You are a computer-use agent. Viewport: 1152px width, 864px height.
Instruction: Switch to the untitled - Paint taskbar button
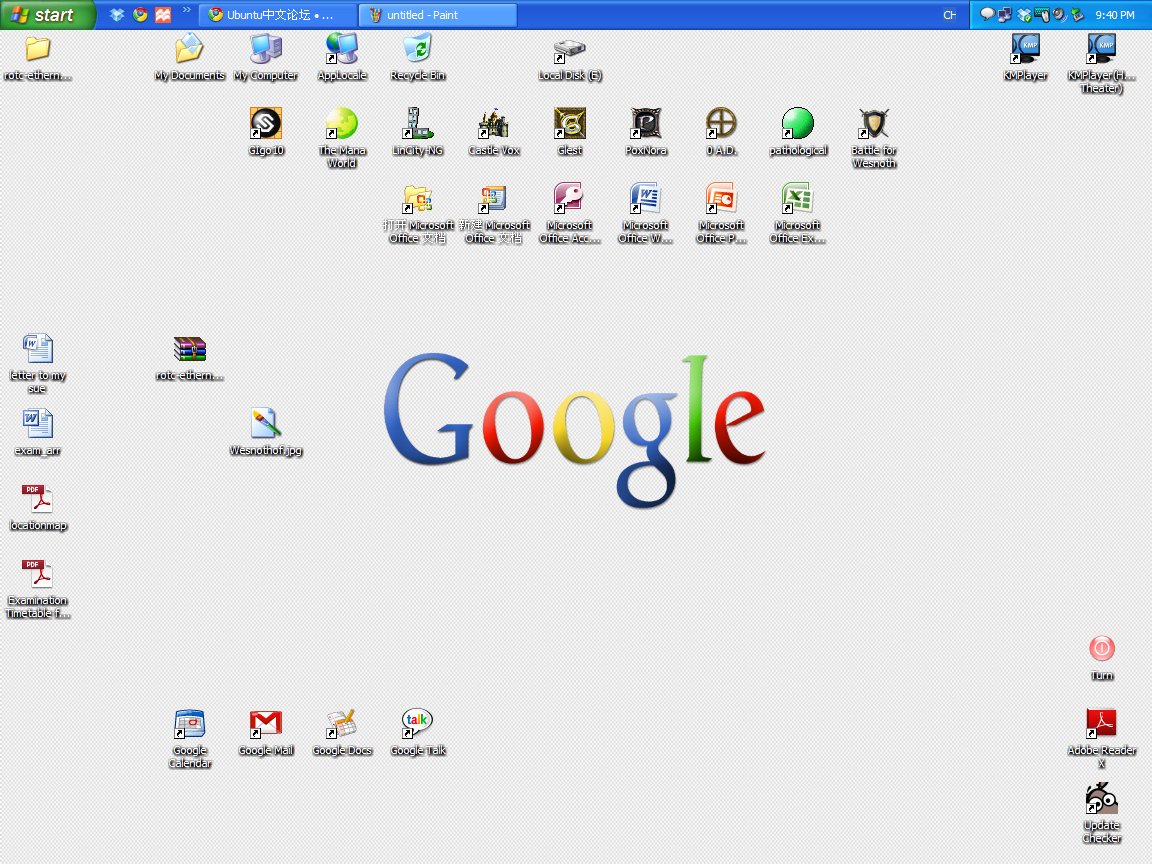(438, 15)
